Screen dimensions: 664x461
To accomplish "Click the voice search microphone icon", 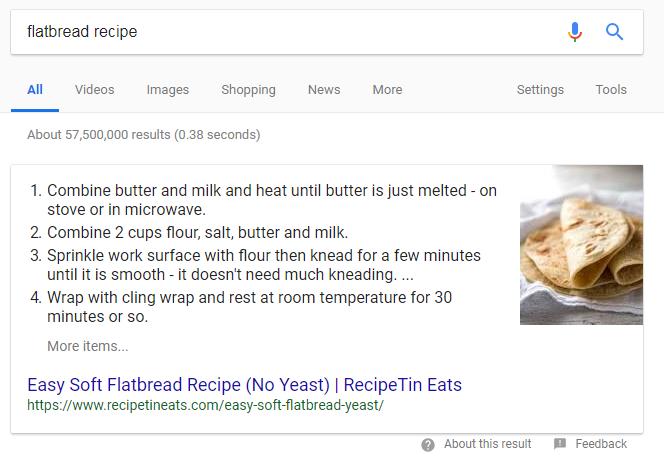I will 575,32.
